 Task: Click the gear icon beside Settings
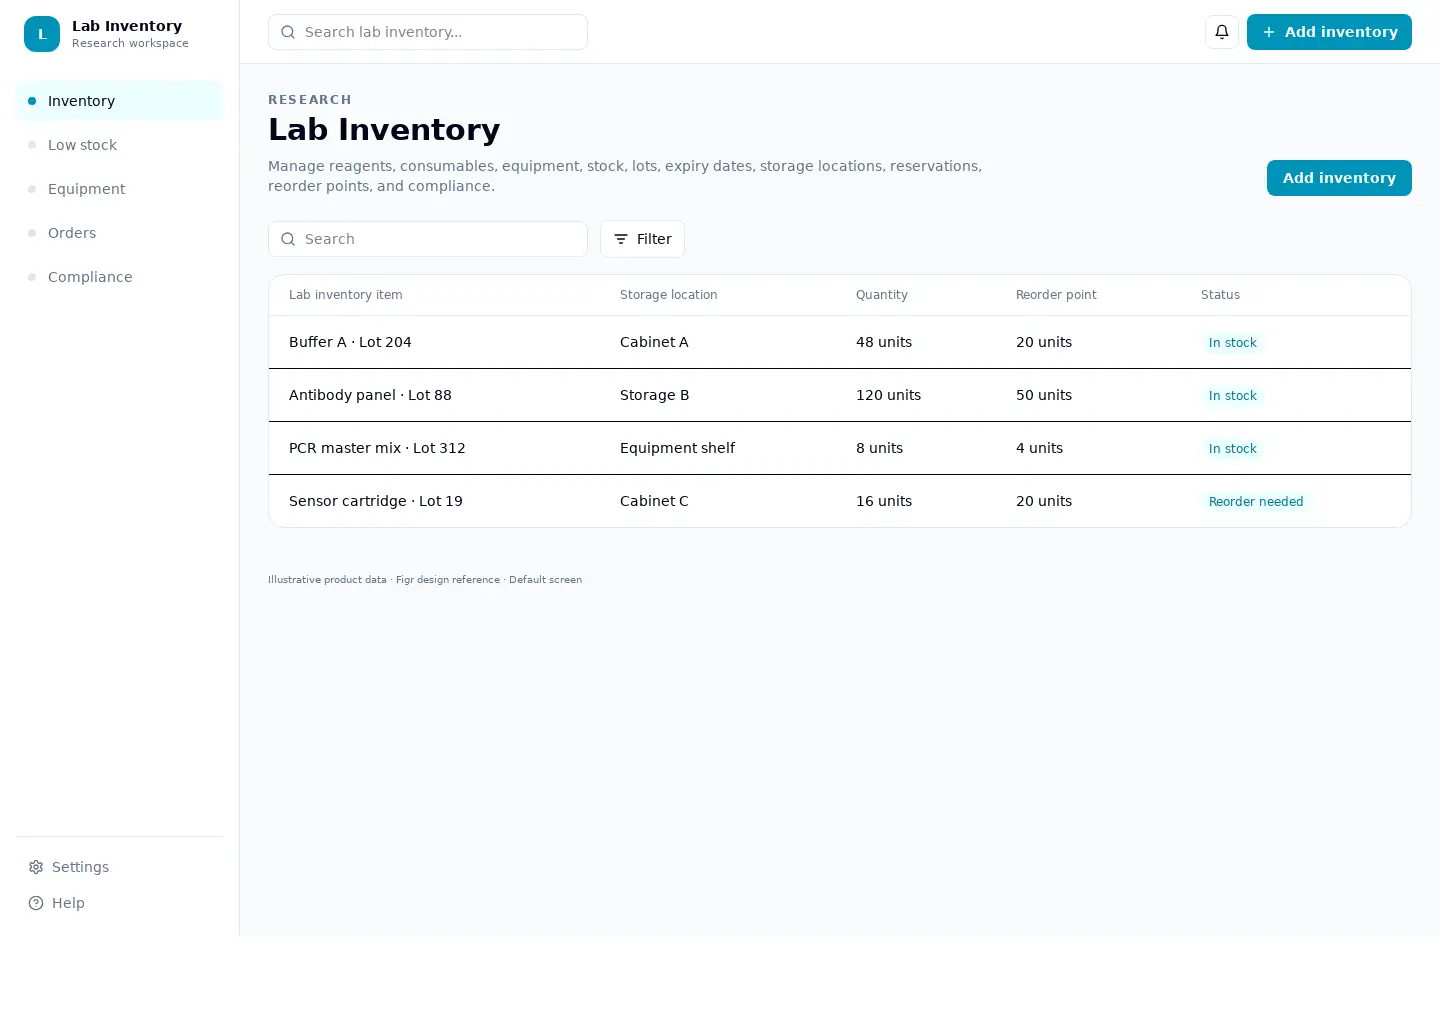36,867
